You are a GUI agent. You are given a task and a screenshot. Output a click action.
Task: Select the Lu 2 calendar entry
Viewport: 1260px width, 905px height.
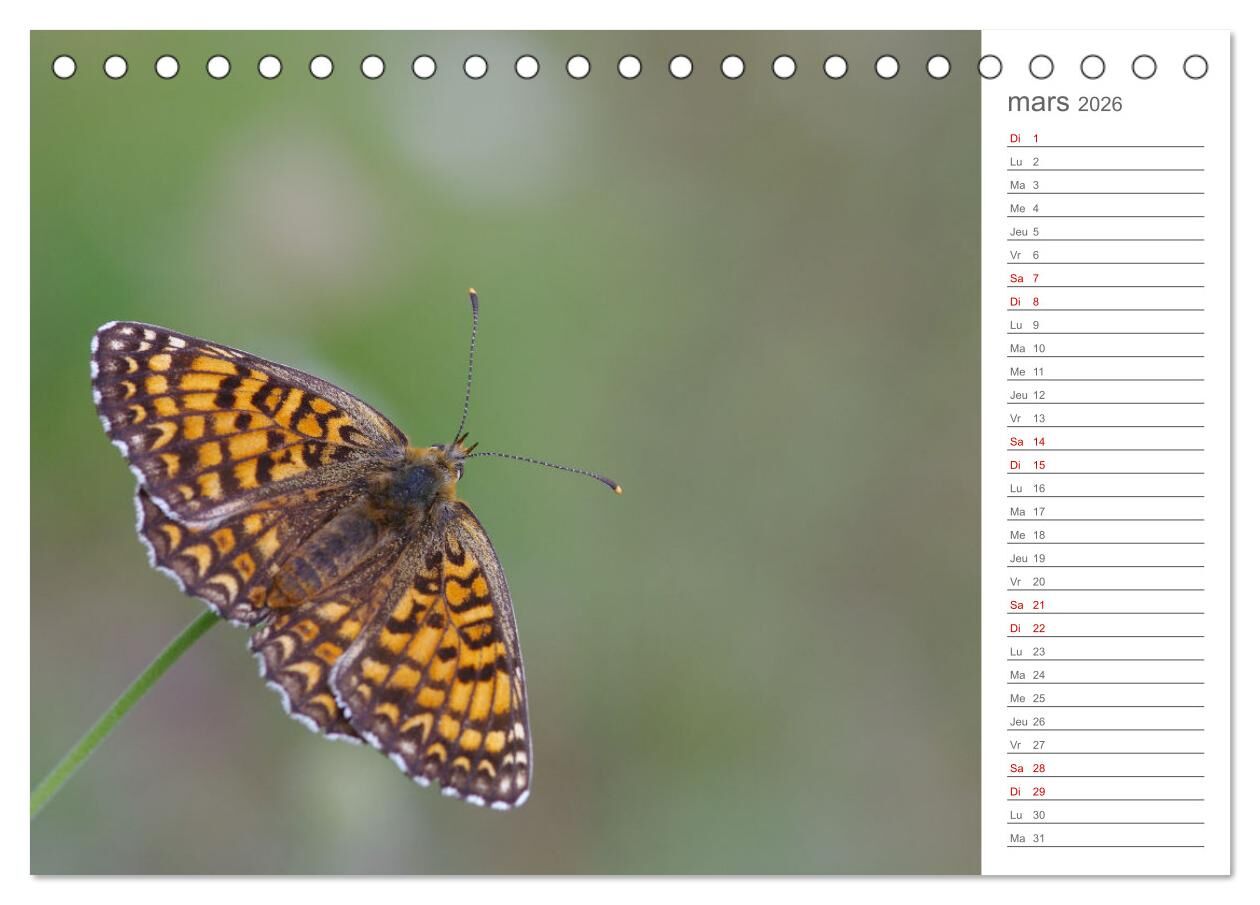pos(1105,162)
